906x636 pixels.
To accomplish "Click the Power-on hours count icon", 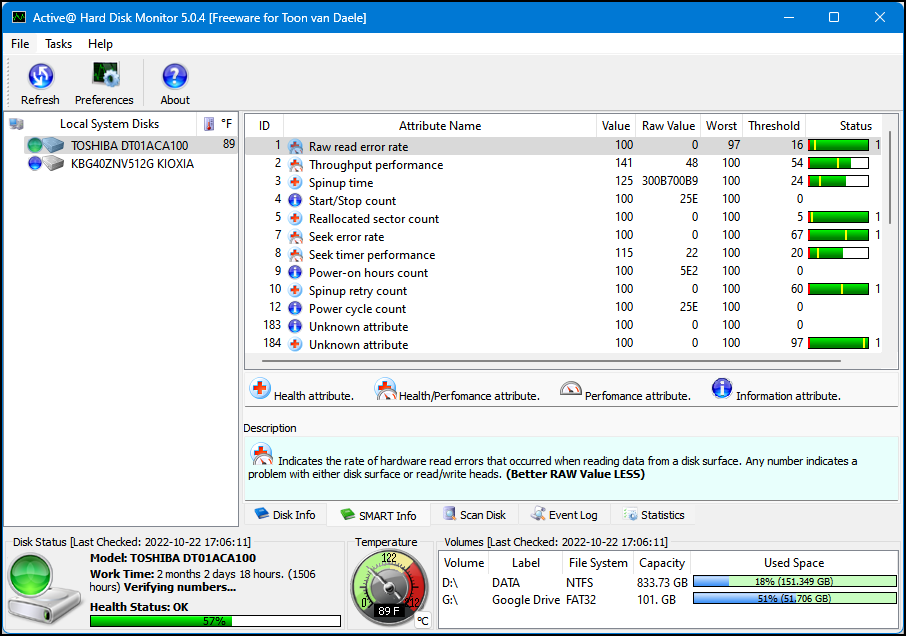I will 295,273.
